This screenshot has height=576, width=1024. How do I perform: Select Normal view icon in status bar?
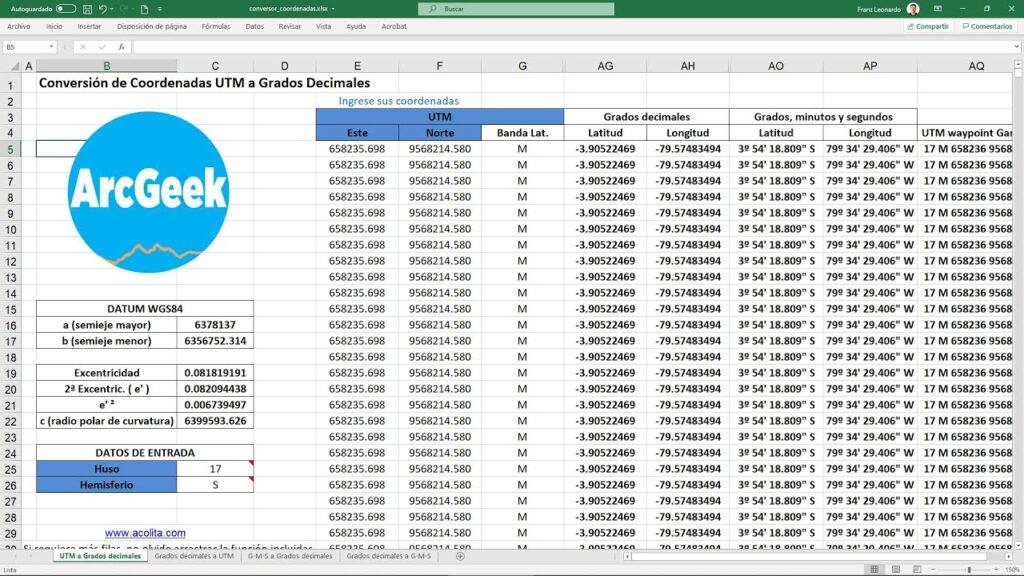coord(876,569)
